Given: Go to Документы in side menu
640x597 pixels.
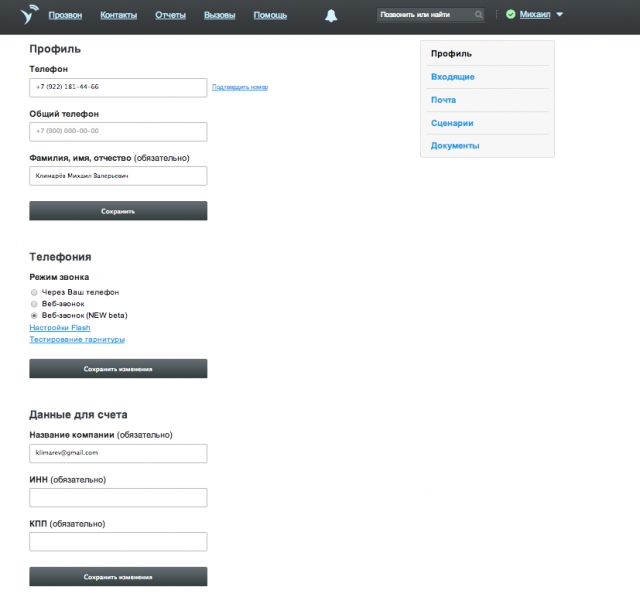Looking at the screenshot, I should pos(455,146).
